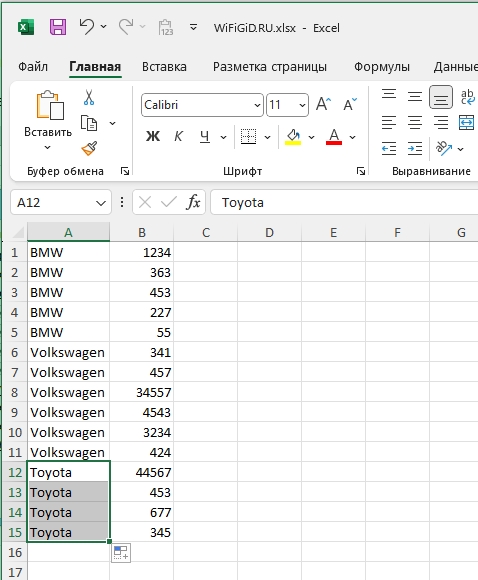The image size is (478, 580).
Task: Undo the last action
Action: click(87, 27)
